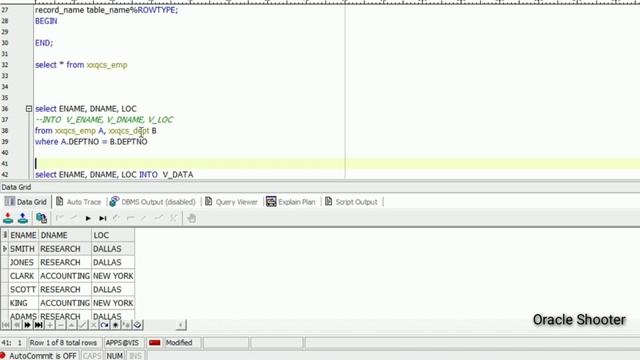Click the Modified status panel
The image size is (640, 360).
pyautogui.click(x=179, y=343)
